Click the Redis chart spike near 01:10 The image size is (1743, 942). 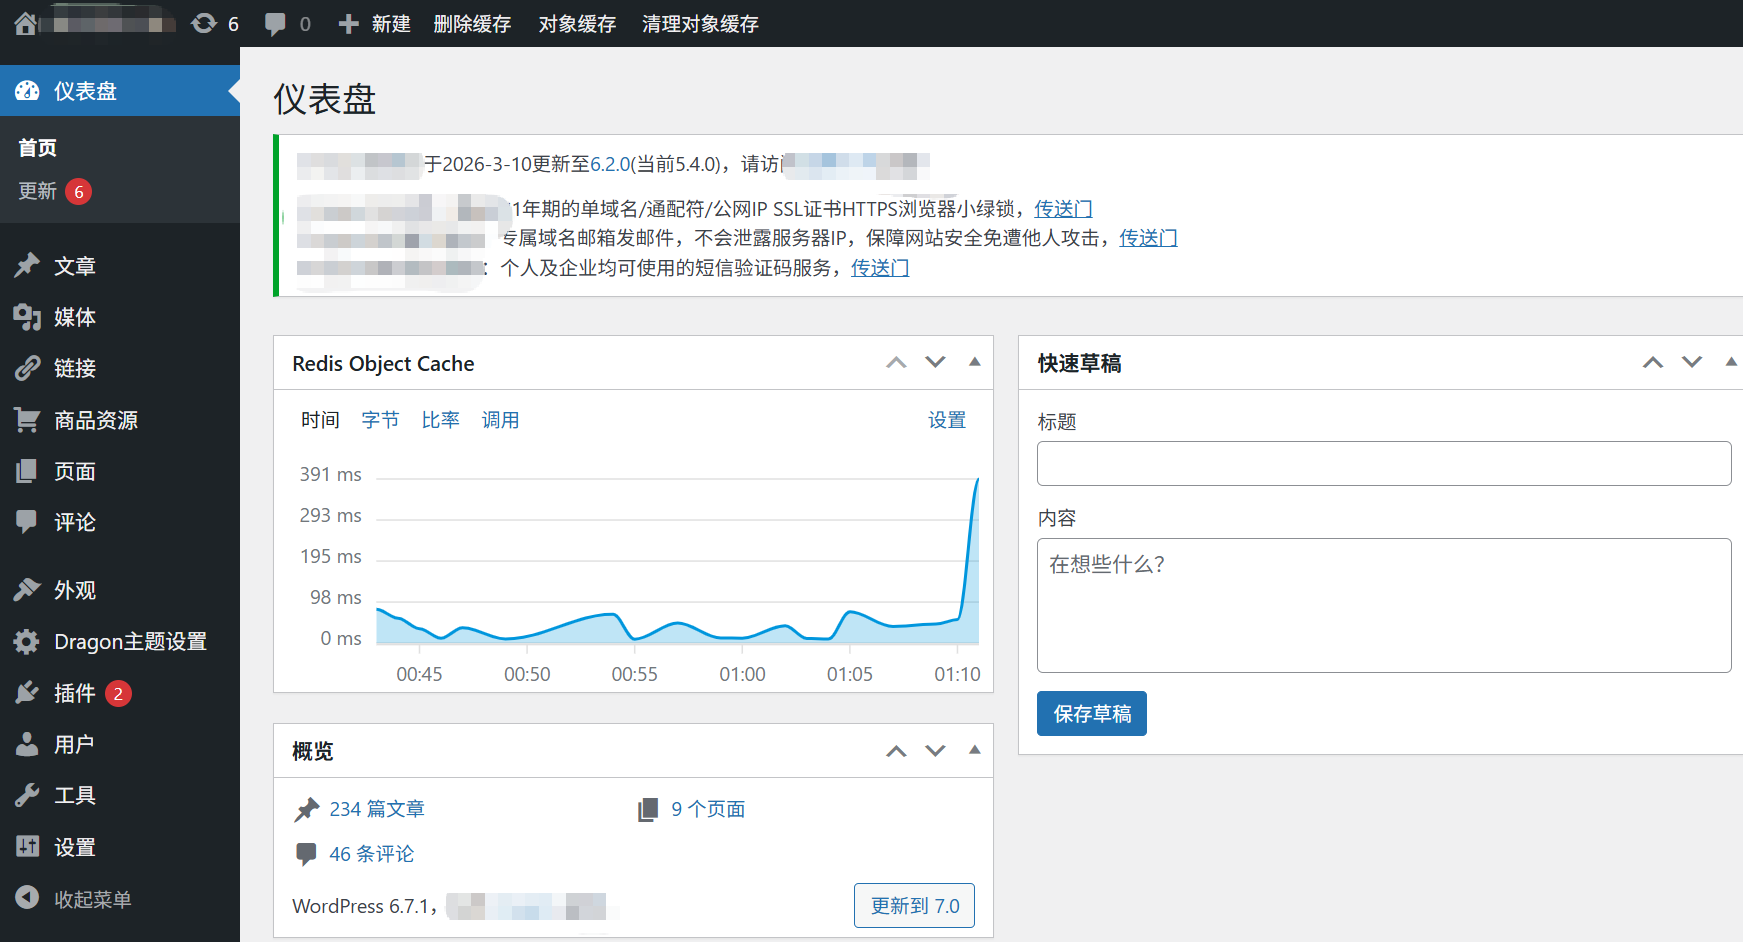point(976,482)
